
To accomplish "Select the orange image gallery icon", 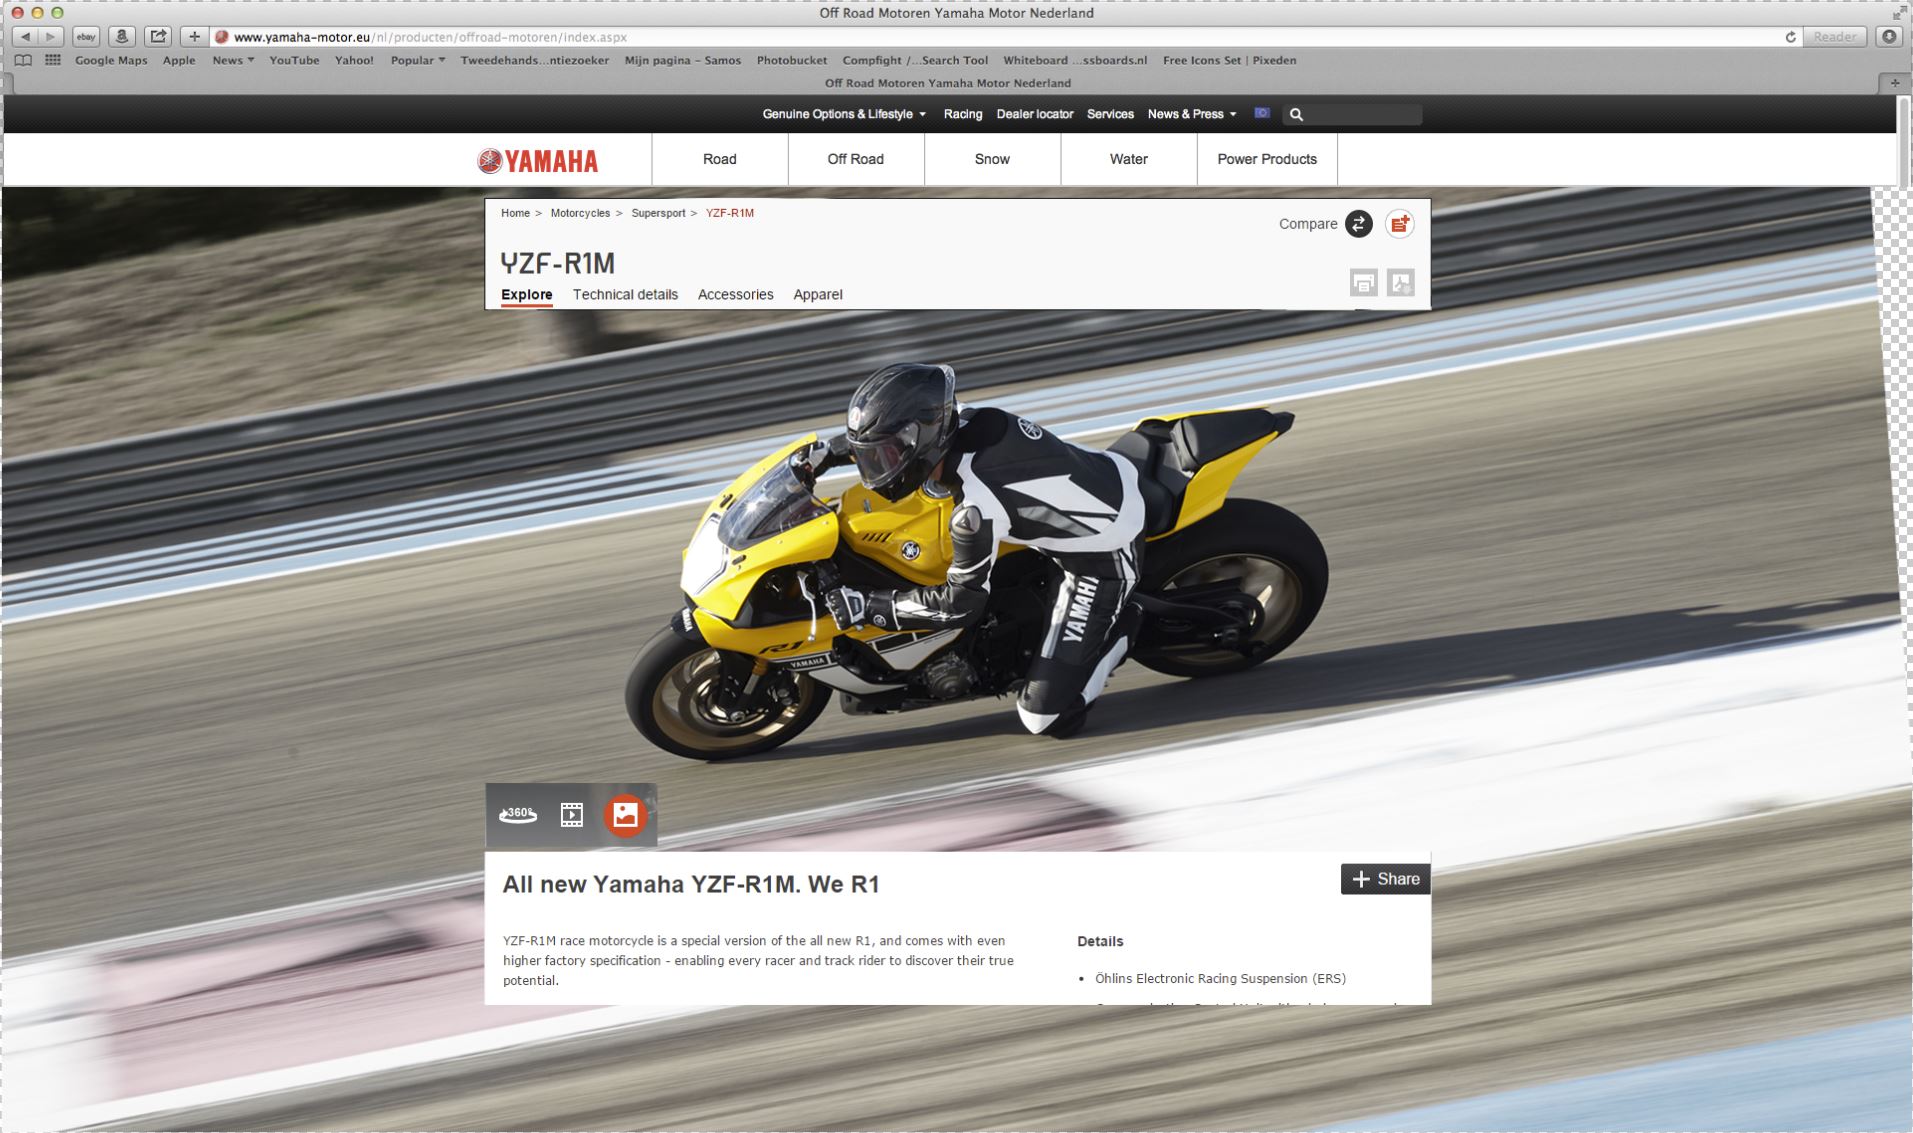I will [625, 815].
